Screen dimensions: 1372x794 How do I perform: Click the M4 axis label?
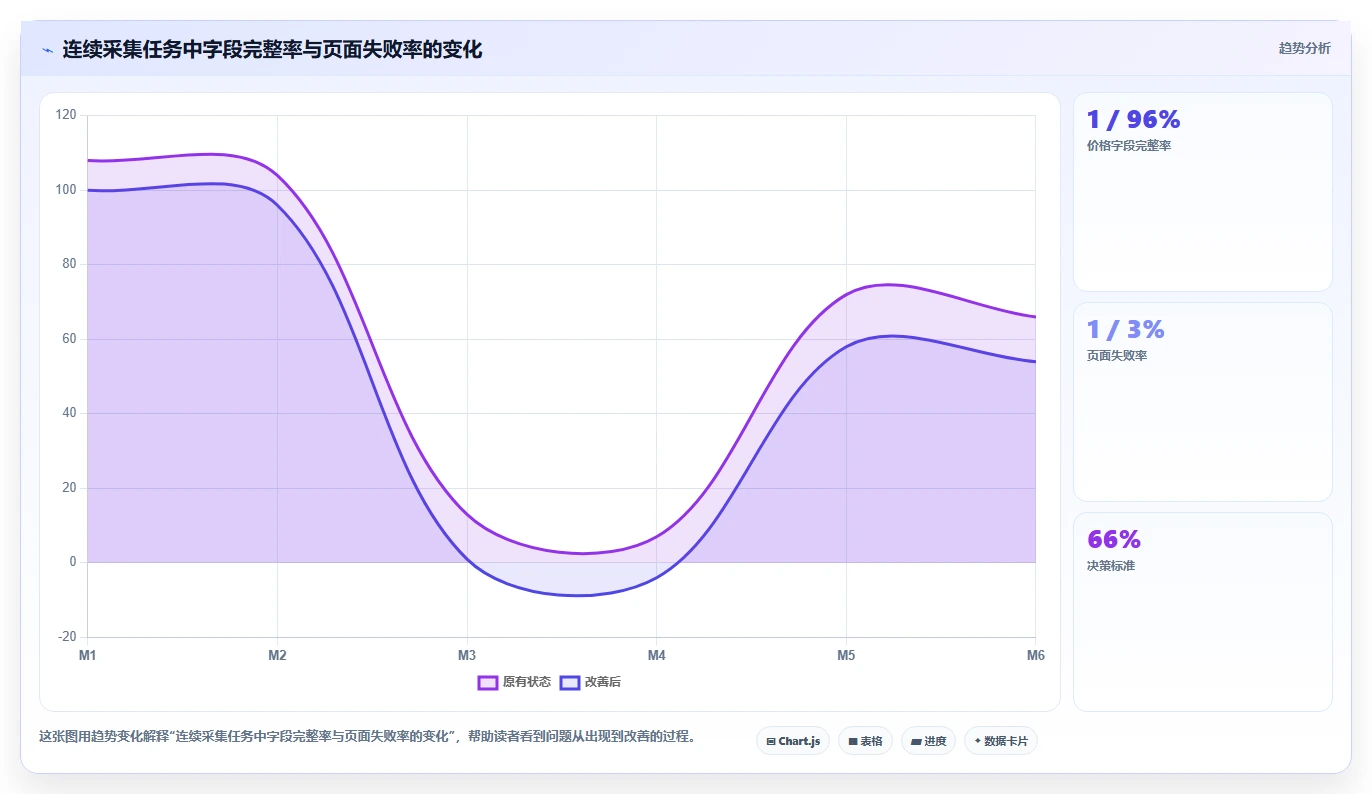[656, 655]
